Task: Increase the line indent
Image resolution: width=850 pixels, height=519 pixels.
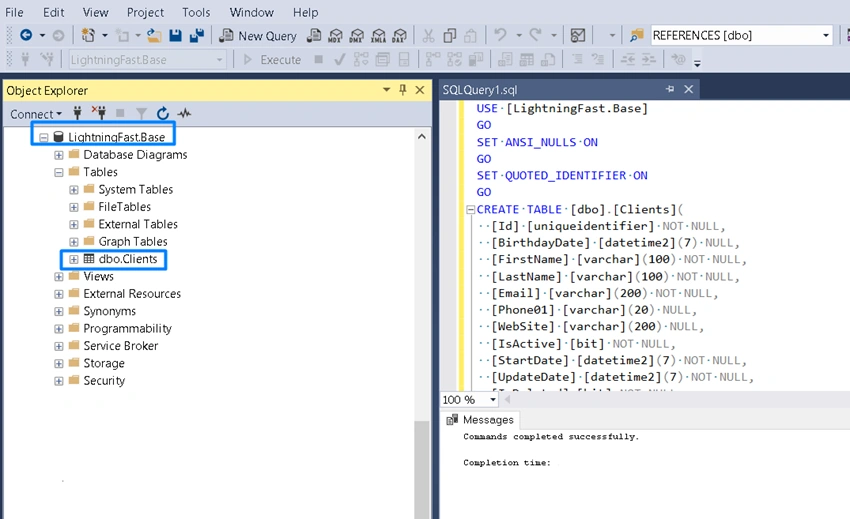Action: 649,59
